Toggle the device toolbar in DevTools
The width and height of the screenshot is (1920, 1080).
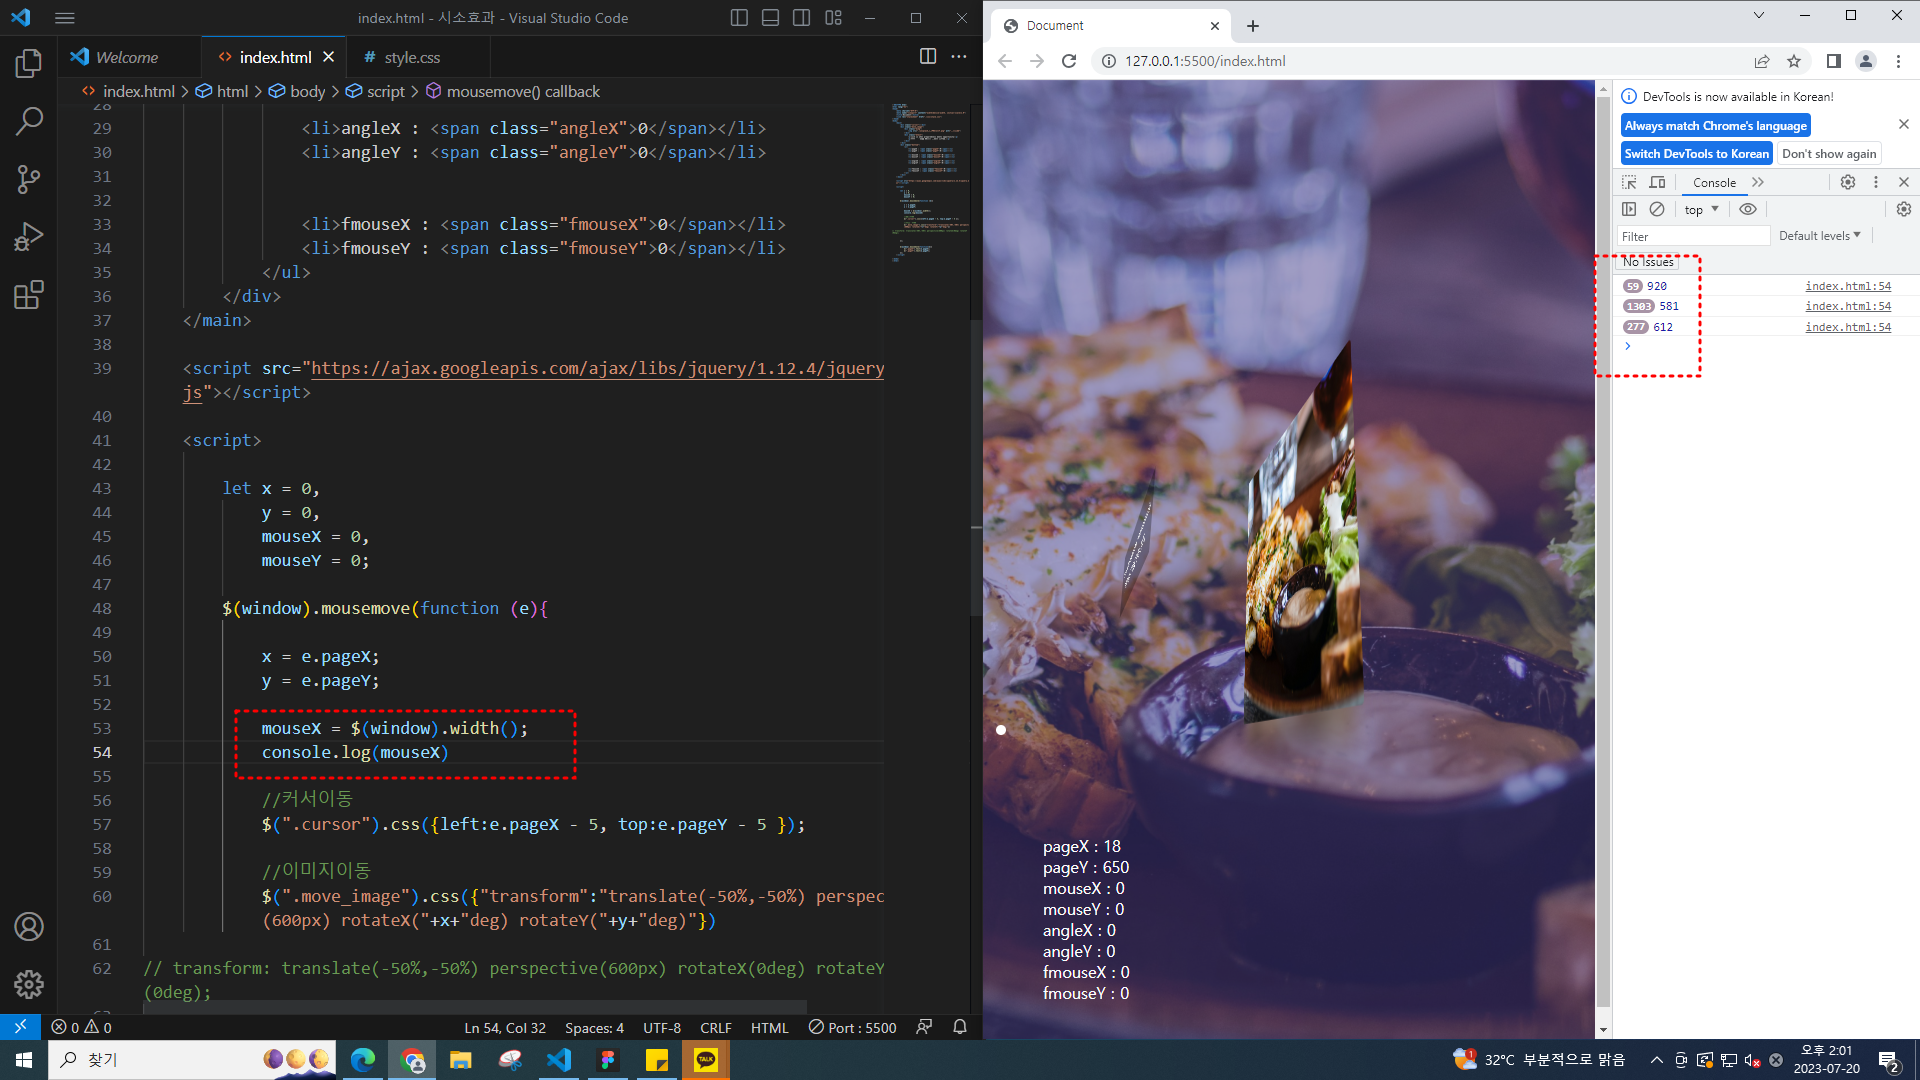[x=1657, y=182]
